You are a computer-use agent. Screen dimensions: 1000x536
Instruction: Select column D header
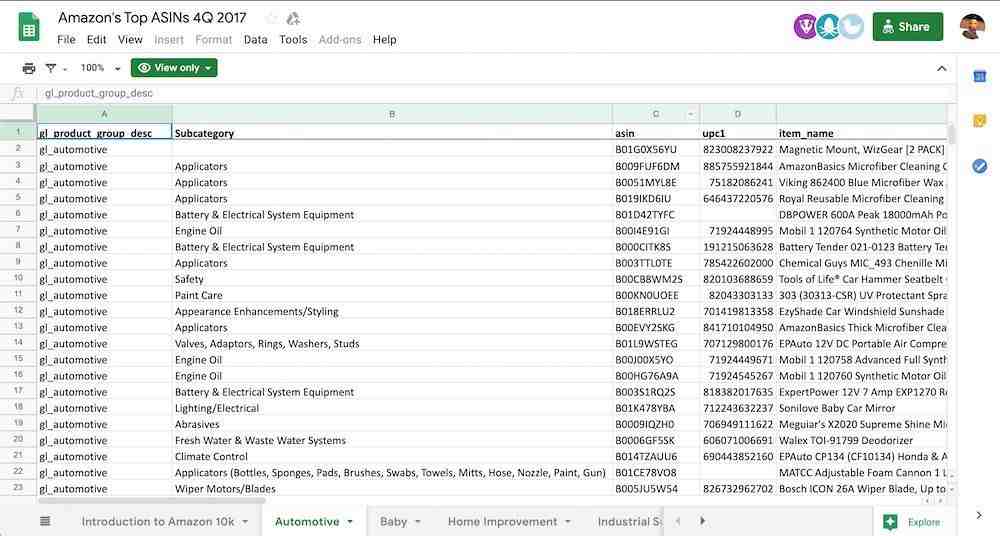[x=737, y=114]
